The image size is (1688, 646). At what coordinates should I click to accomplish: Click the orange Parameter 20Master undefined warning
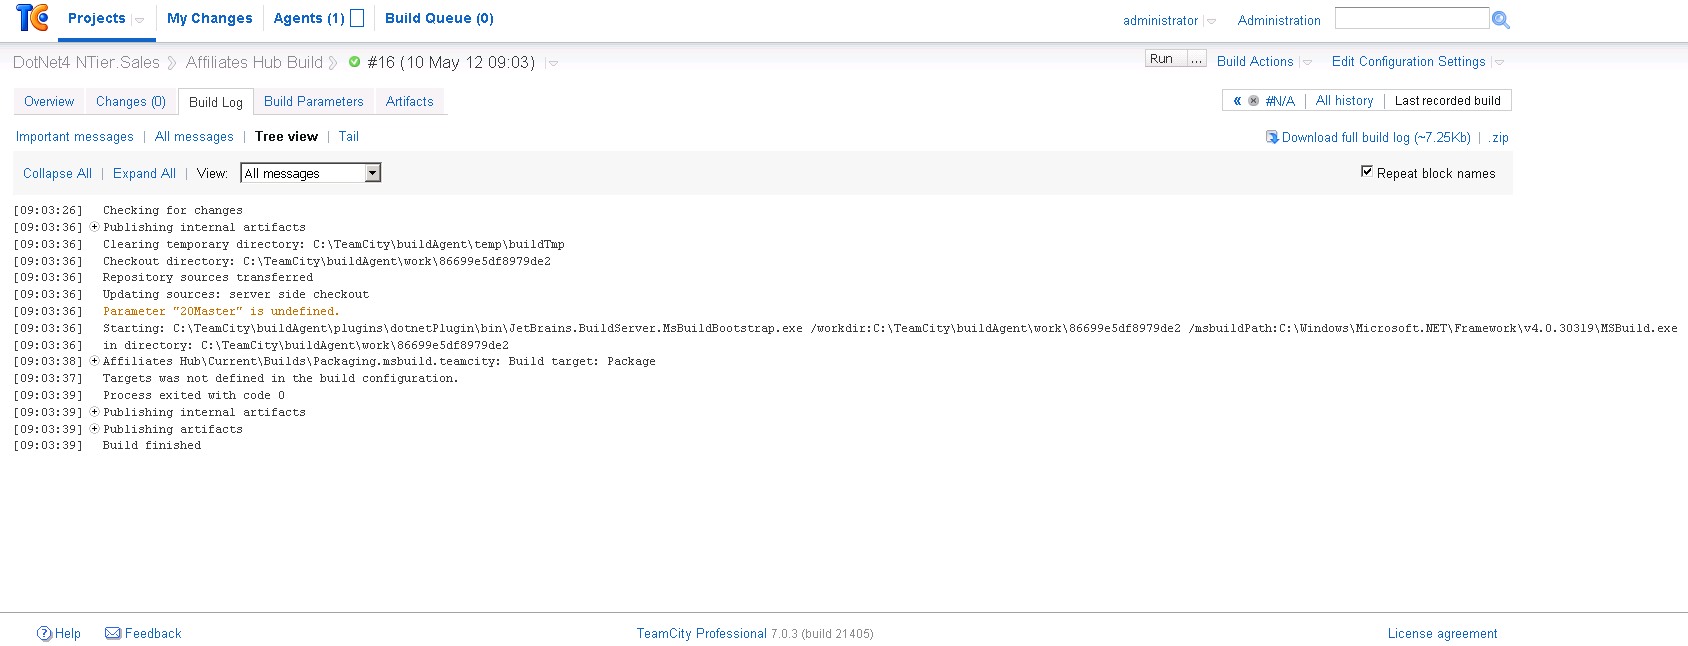(x=221, y=311)
